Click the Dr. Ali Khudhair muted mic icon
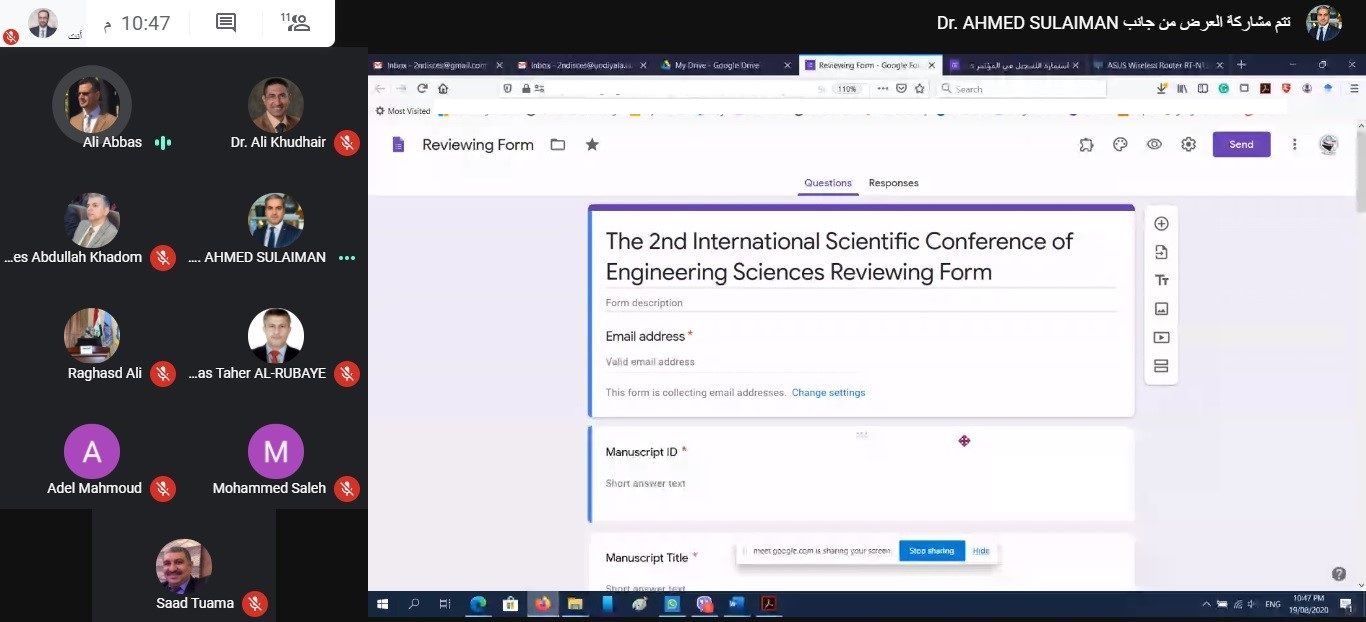This screenshot has width=1366, height=622. point(347,143)
